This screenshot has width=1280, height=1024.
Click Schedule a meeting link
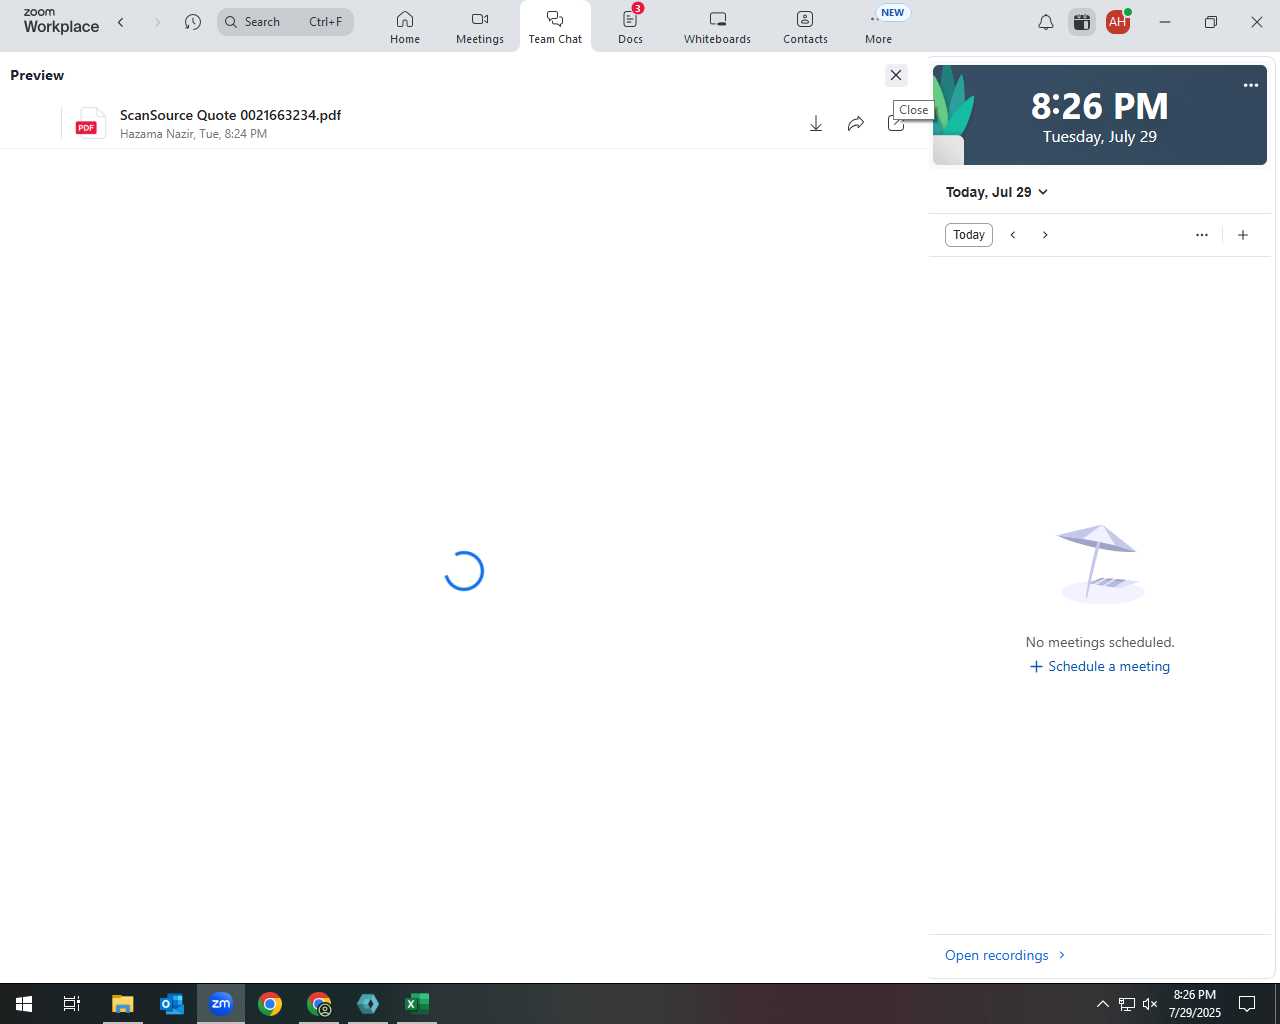click(x=1100, y=666)
